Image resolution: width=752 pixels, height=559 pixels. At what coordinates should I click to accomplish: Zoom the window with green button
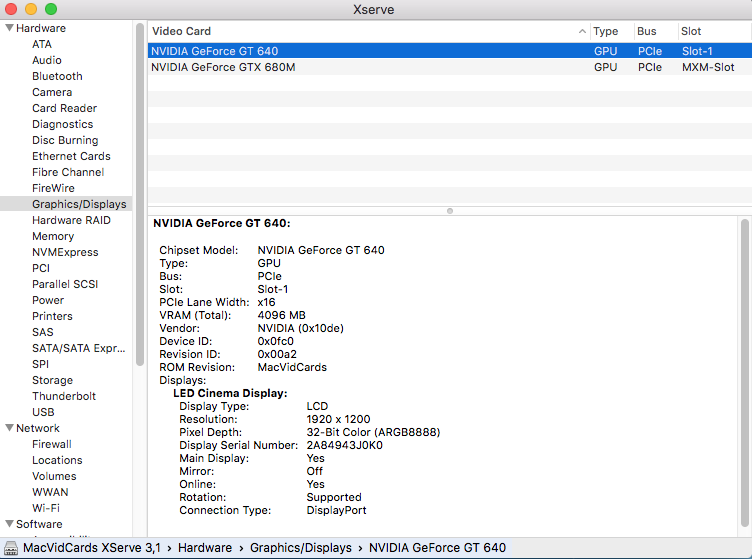pyautogui.click(x=51, y=9)
